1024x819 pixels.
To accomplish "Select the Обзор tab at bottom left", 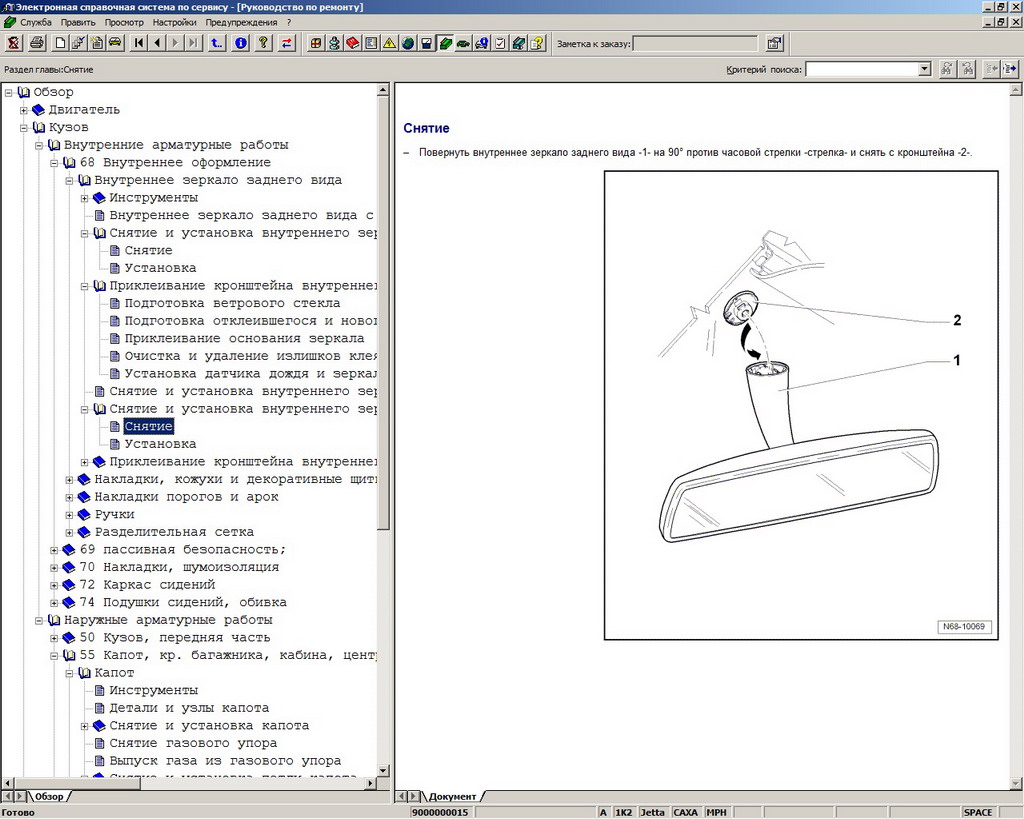I will [x=49, y=796].
